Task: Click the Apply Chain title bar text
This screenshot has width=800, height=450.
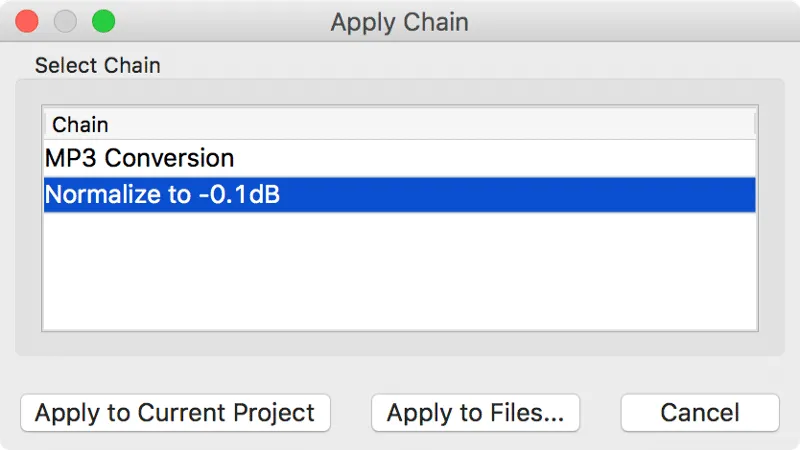Action: tap(399, 21)
